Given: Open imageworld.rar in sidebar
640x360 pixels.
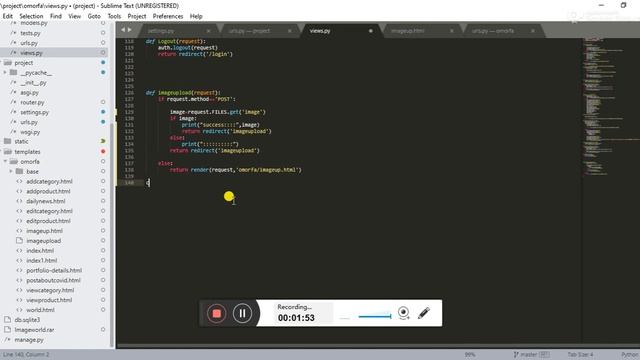Looking at the screenshot, I should coord(34,330).
